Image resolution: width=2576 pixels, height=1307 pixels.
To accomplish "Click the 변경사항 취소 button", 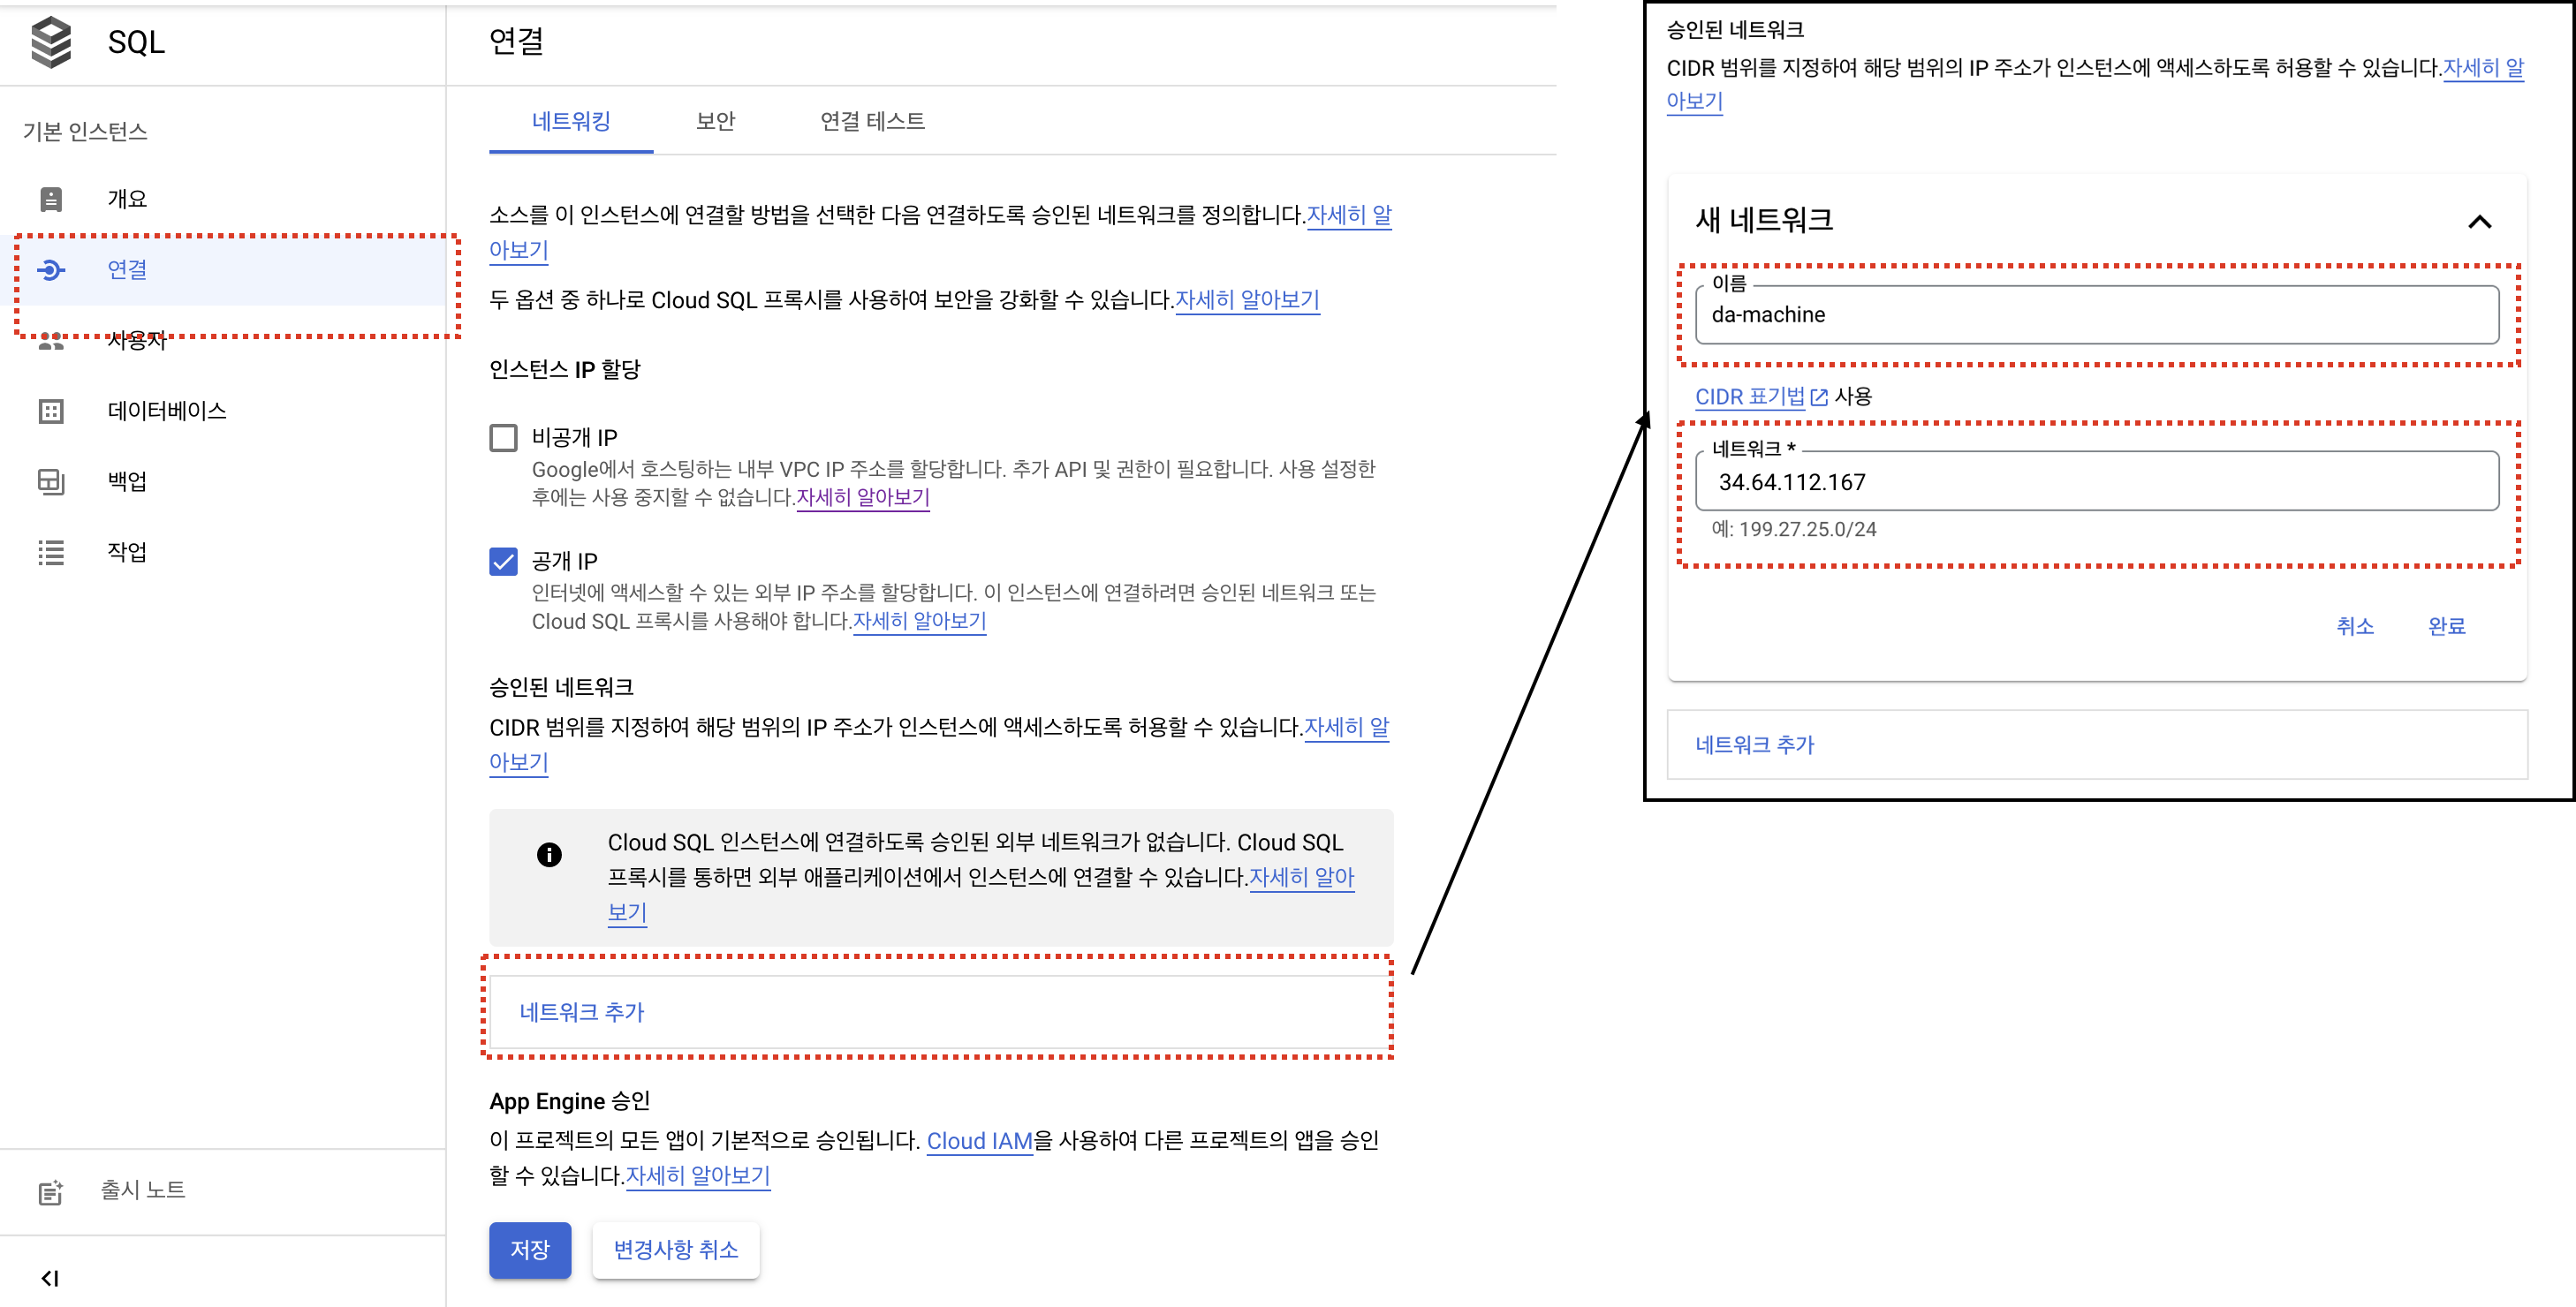I will pyautogui.click(x=676, y=1250).
